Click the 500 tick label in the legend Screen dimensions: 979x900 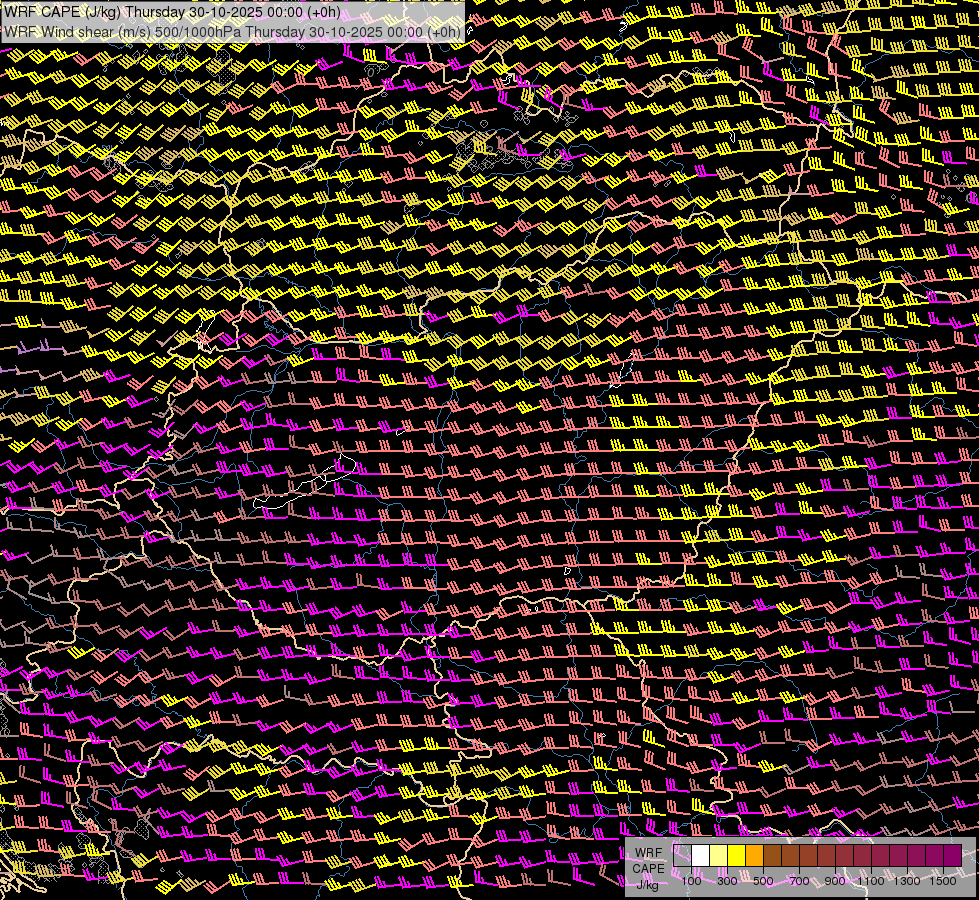(x=763, y=881)
